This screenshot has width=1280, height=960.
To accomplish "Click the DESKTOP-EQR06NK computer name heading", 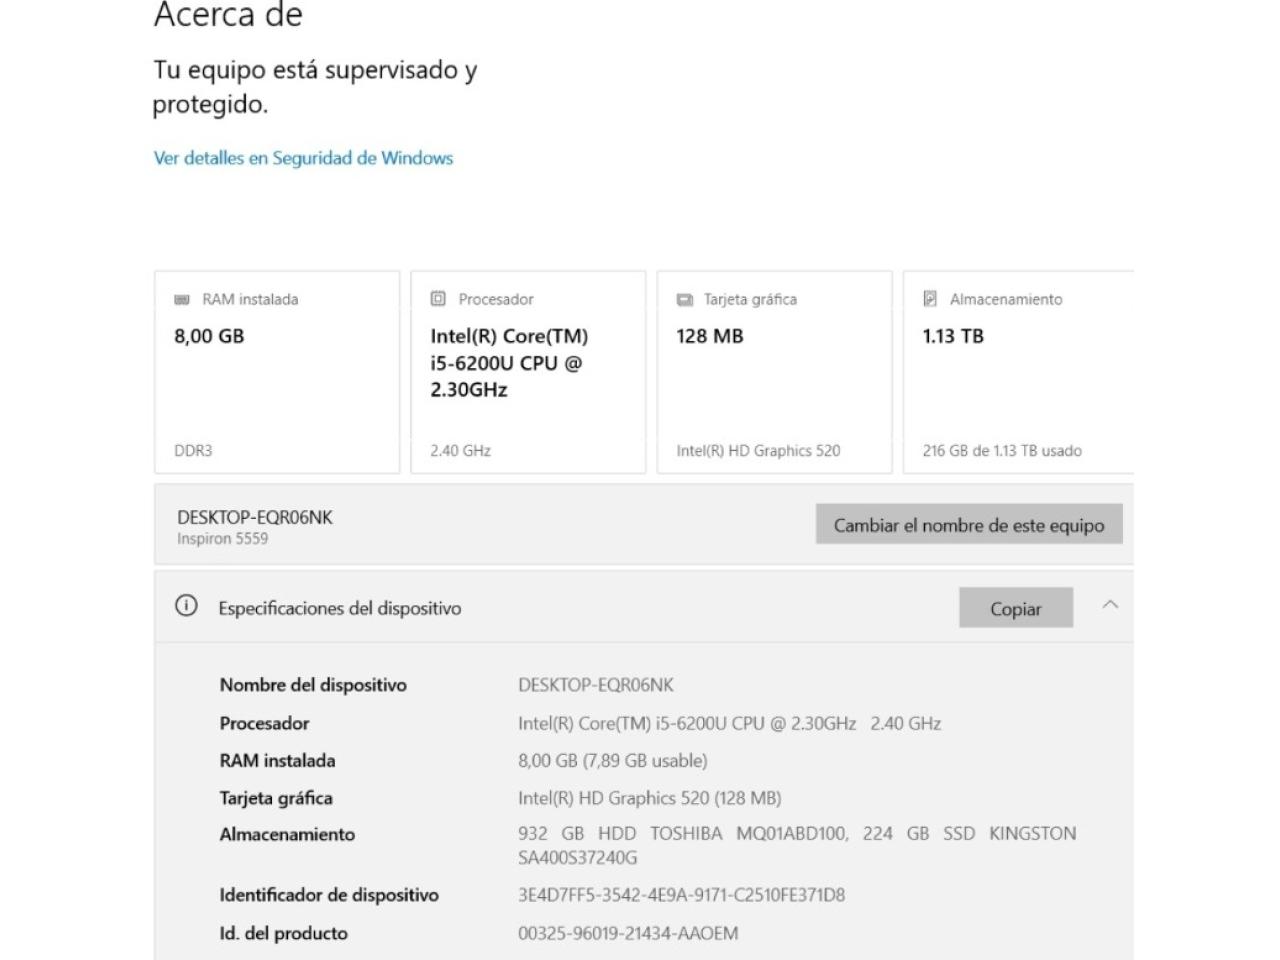I will pyautogui.click(x=255, y=517).
